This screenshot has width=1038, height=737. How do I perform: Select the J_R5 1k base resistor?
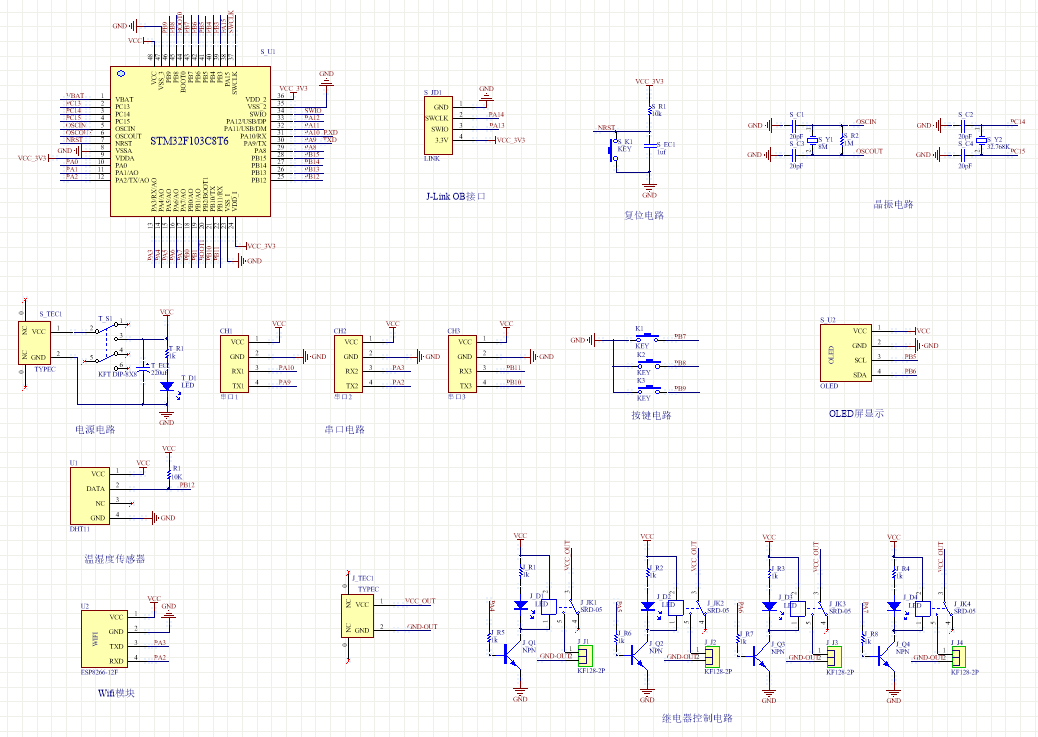(x=490, y=638)
